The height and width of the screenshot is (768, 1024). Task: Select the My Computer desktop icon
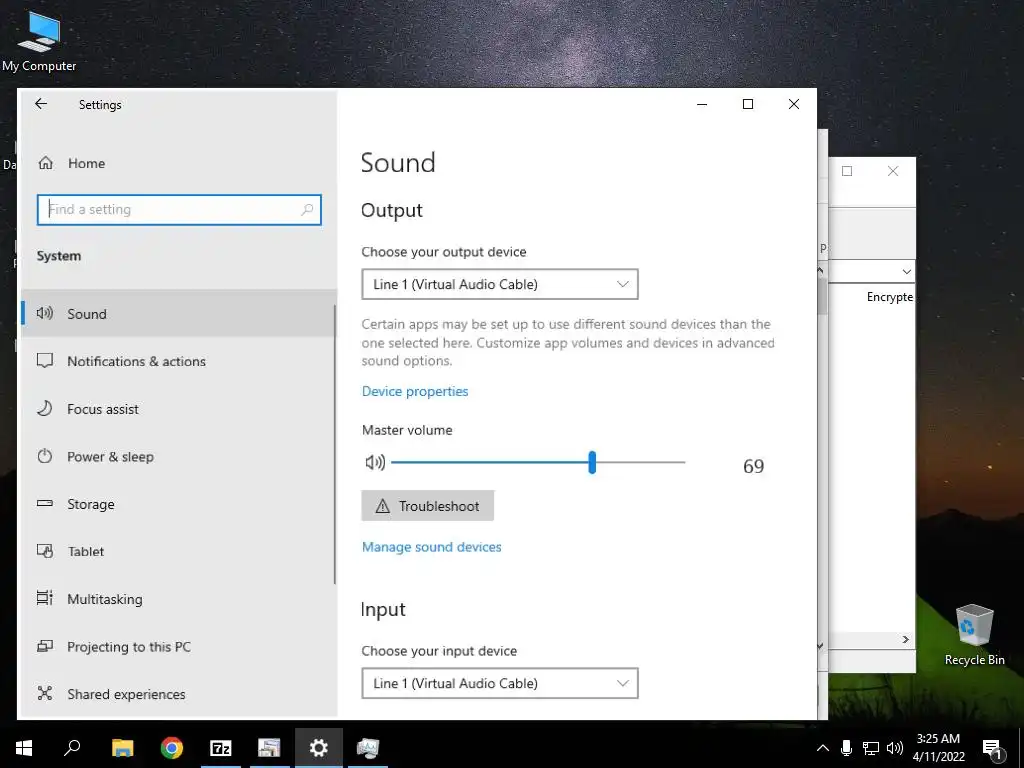point(39,41)
